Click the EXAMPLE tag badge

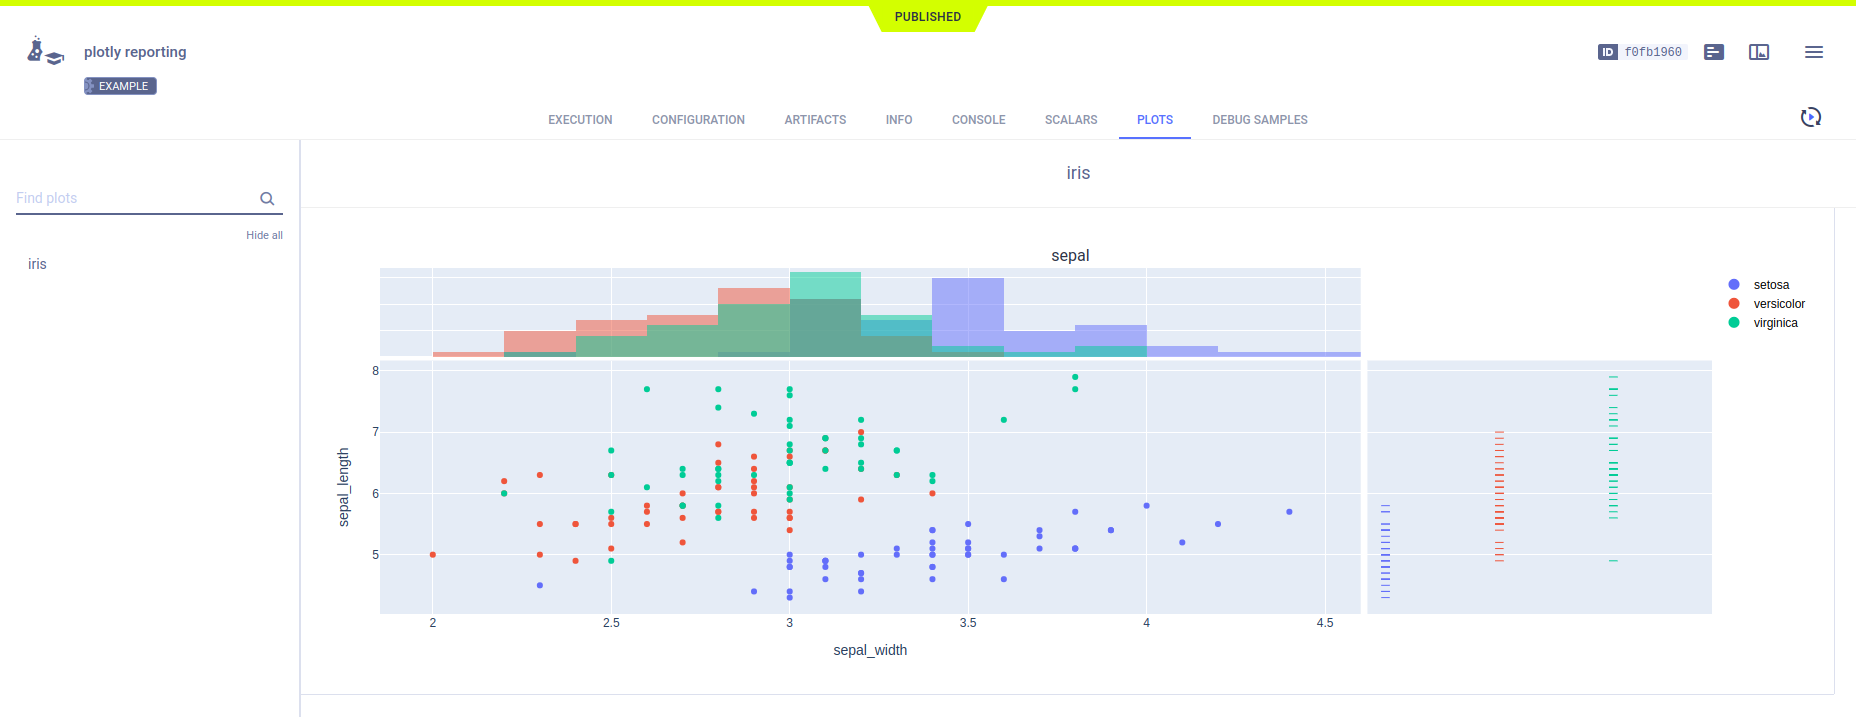click(x=120, y=86)
